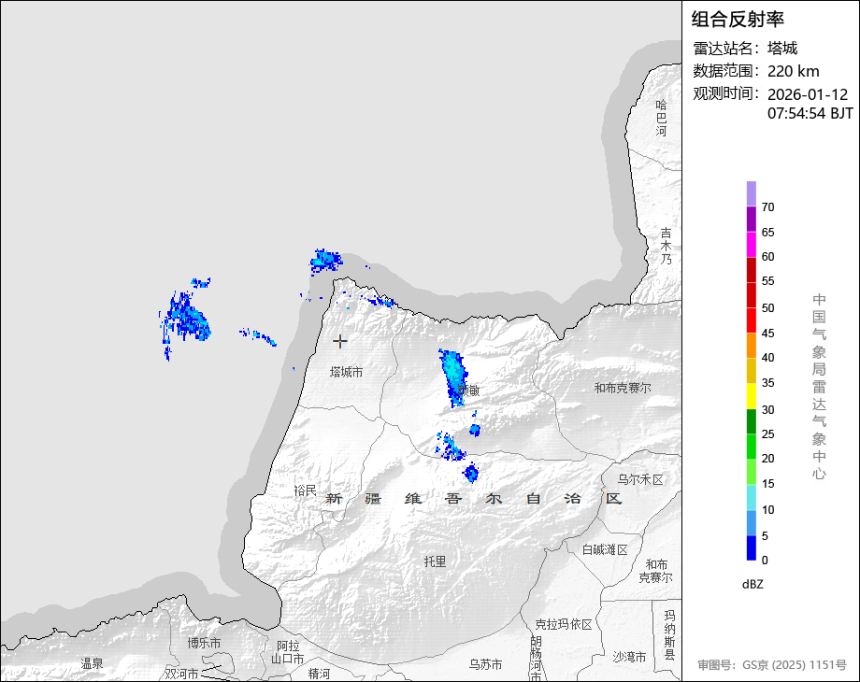Click the legend value 35
The width and height of the screenshot is (860, 682).
tap(768, 383)
